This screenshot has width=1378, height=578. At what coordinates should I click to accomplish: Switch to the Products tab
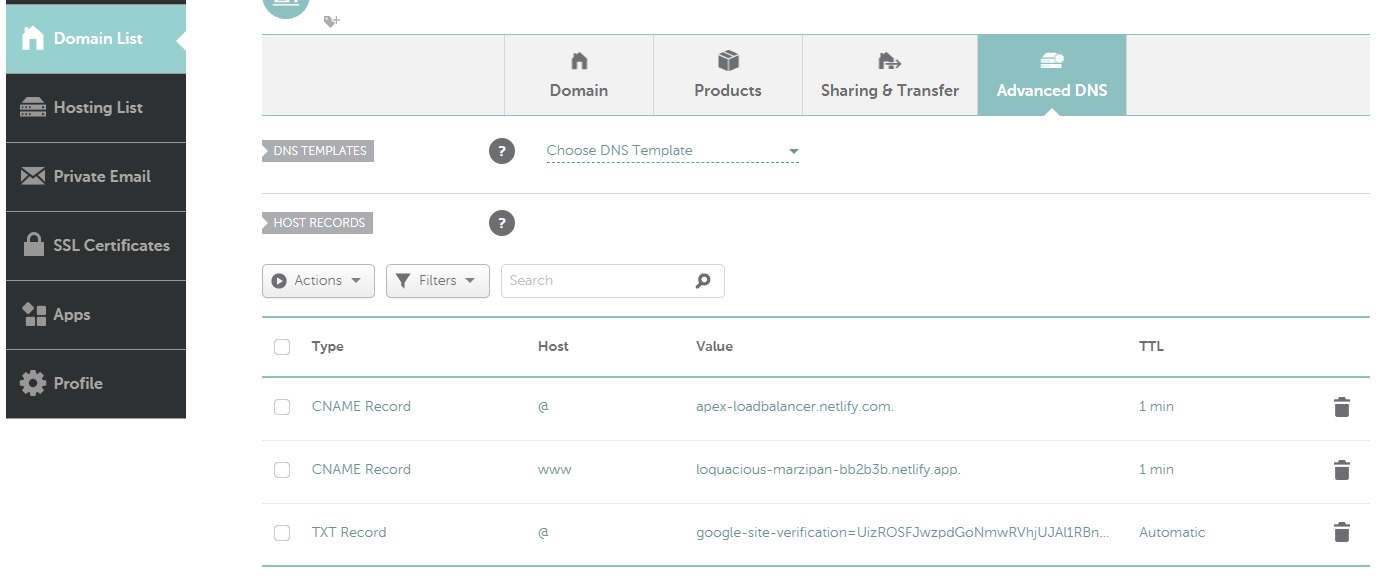point(728,76)
